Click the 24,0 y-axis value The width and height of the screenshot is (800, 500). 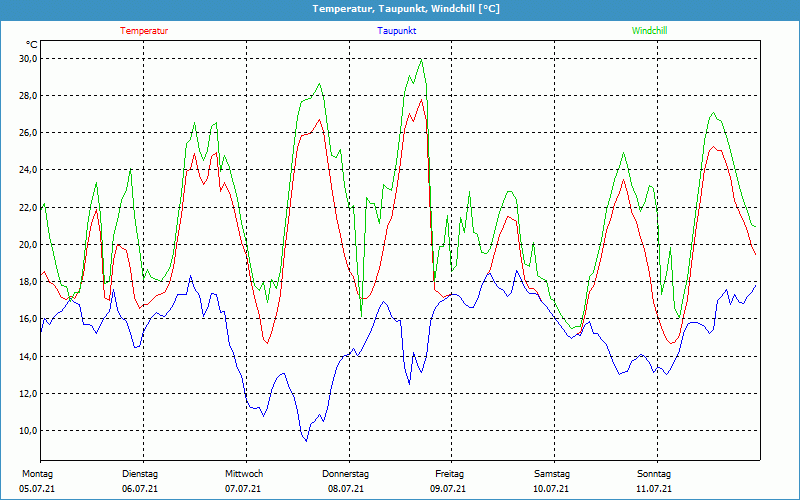28,170
